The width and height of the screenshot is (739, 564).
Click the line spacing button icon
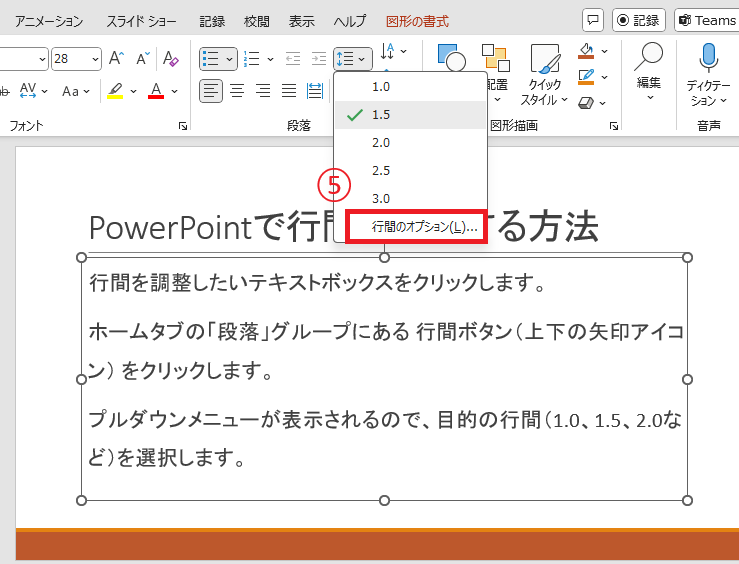(345, 59)
